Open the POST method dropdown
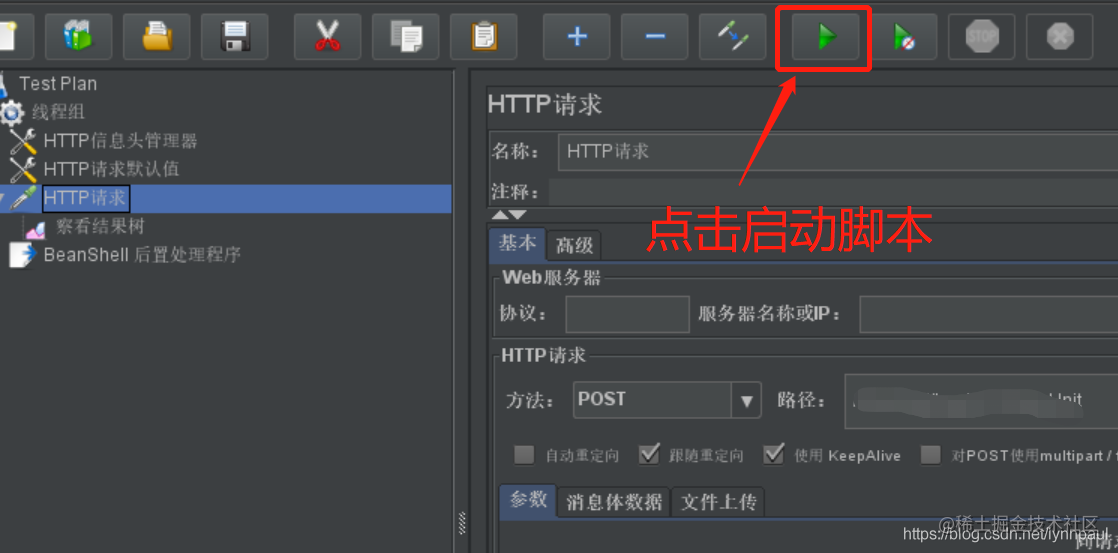Viewport: 1118px width, 553px height. [x=746, y=400]
